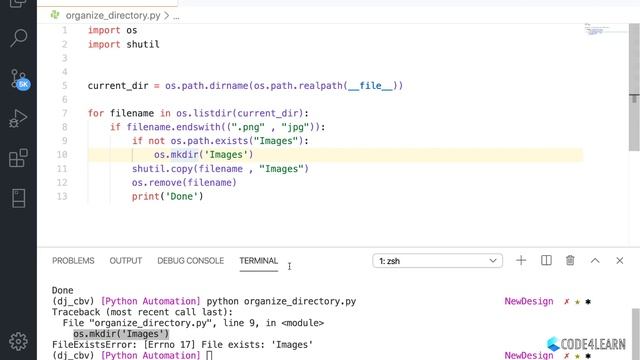Screen dimensions: 640x360
Task: Close the terminal panel
Action: point(620,260)
